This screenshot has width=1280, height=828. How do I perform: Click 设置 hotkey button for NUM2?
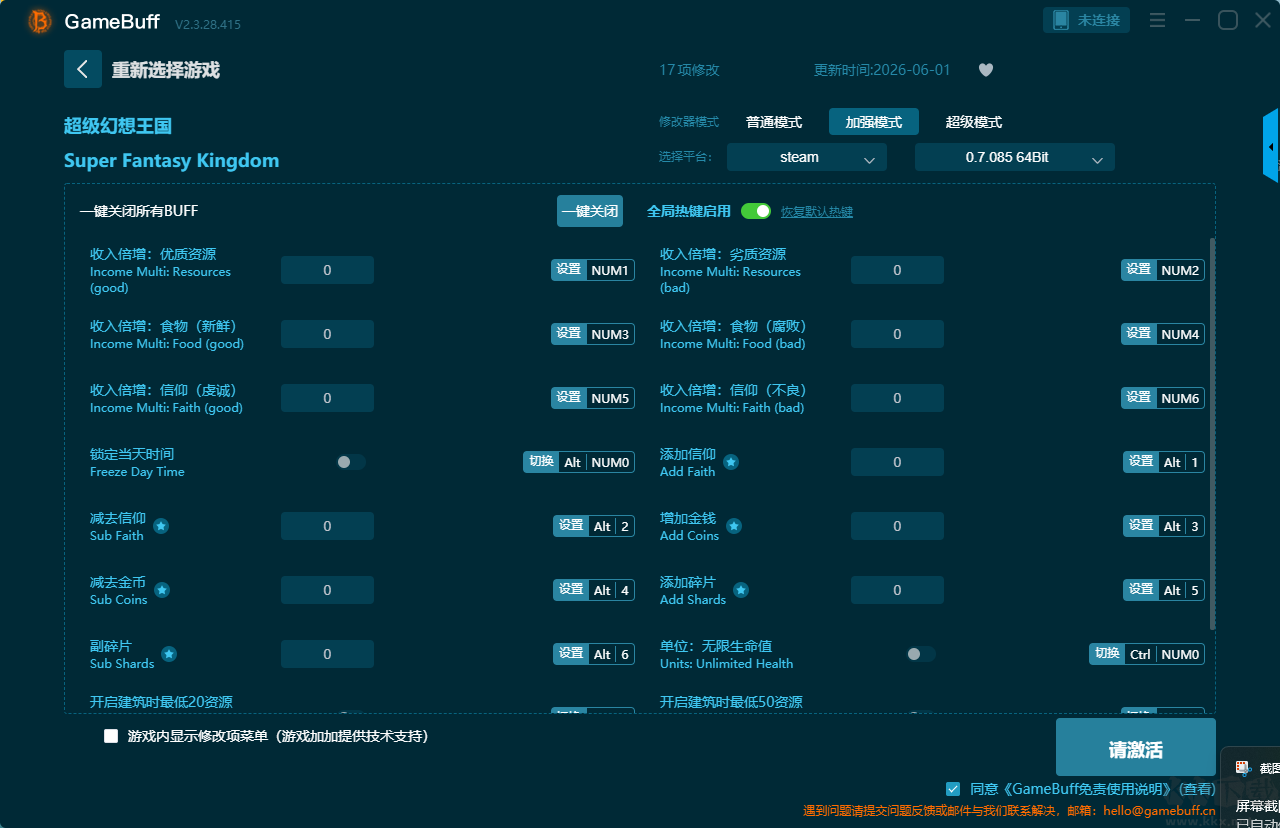pyautogui.click(x=1139, y=270)
